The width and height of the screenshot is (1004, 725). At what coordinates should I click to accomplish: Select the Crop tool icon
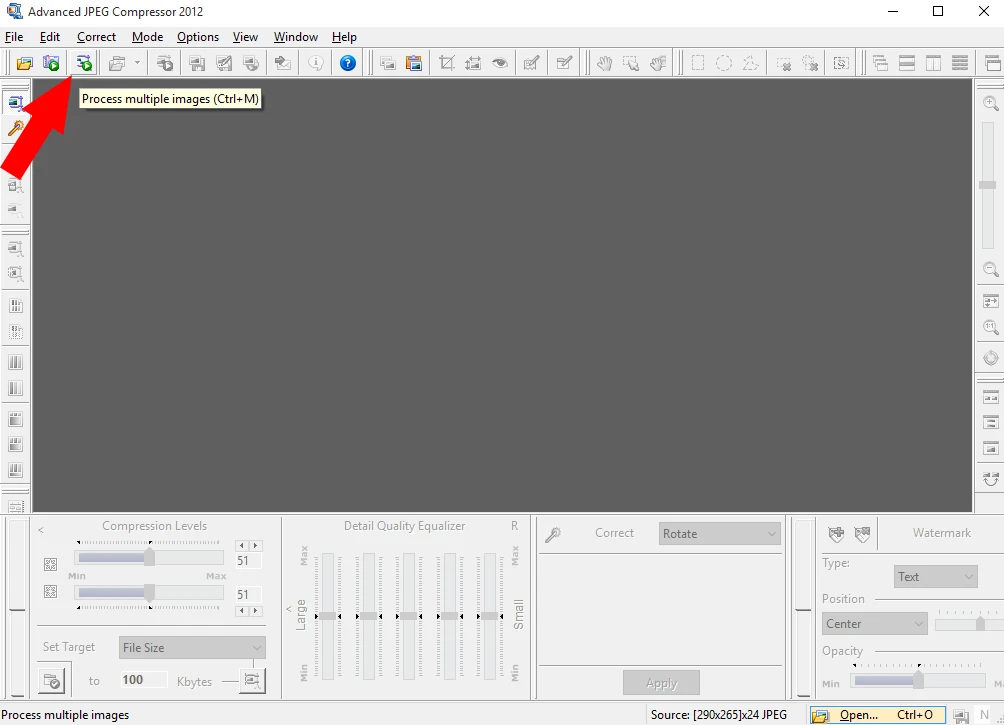coord(447,63)
